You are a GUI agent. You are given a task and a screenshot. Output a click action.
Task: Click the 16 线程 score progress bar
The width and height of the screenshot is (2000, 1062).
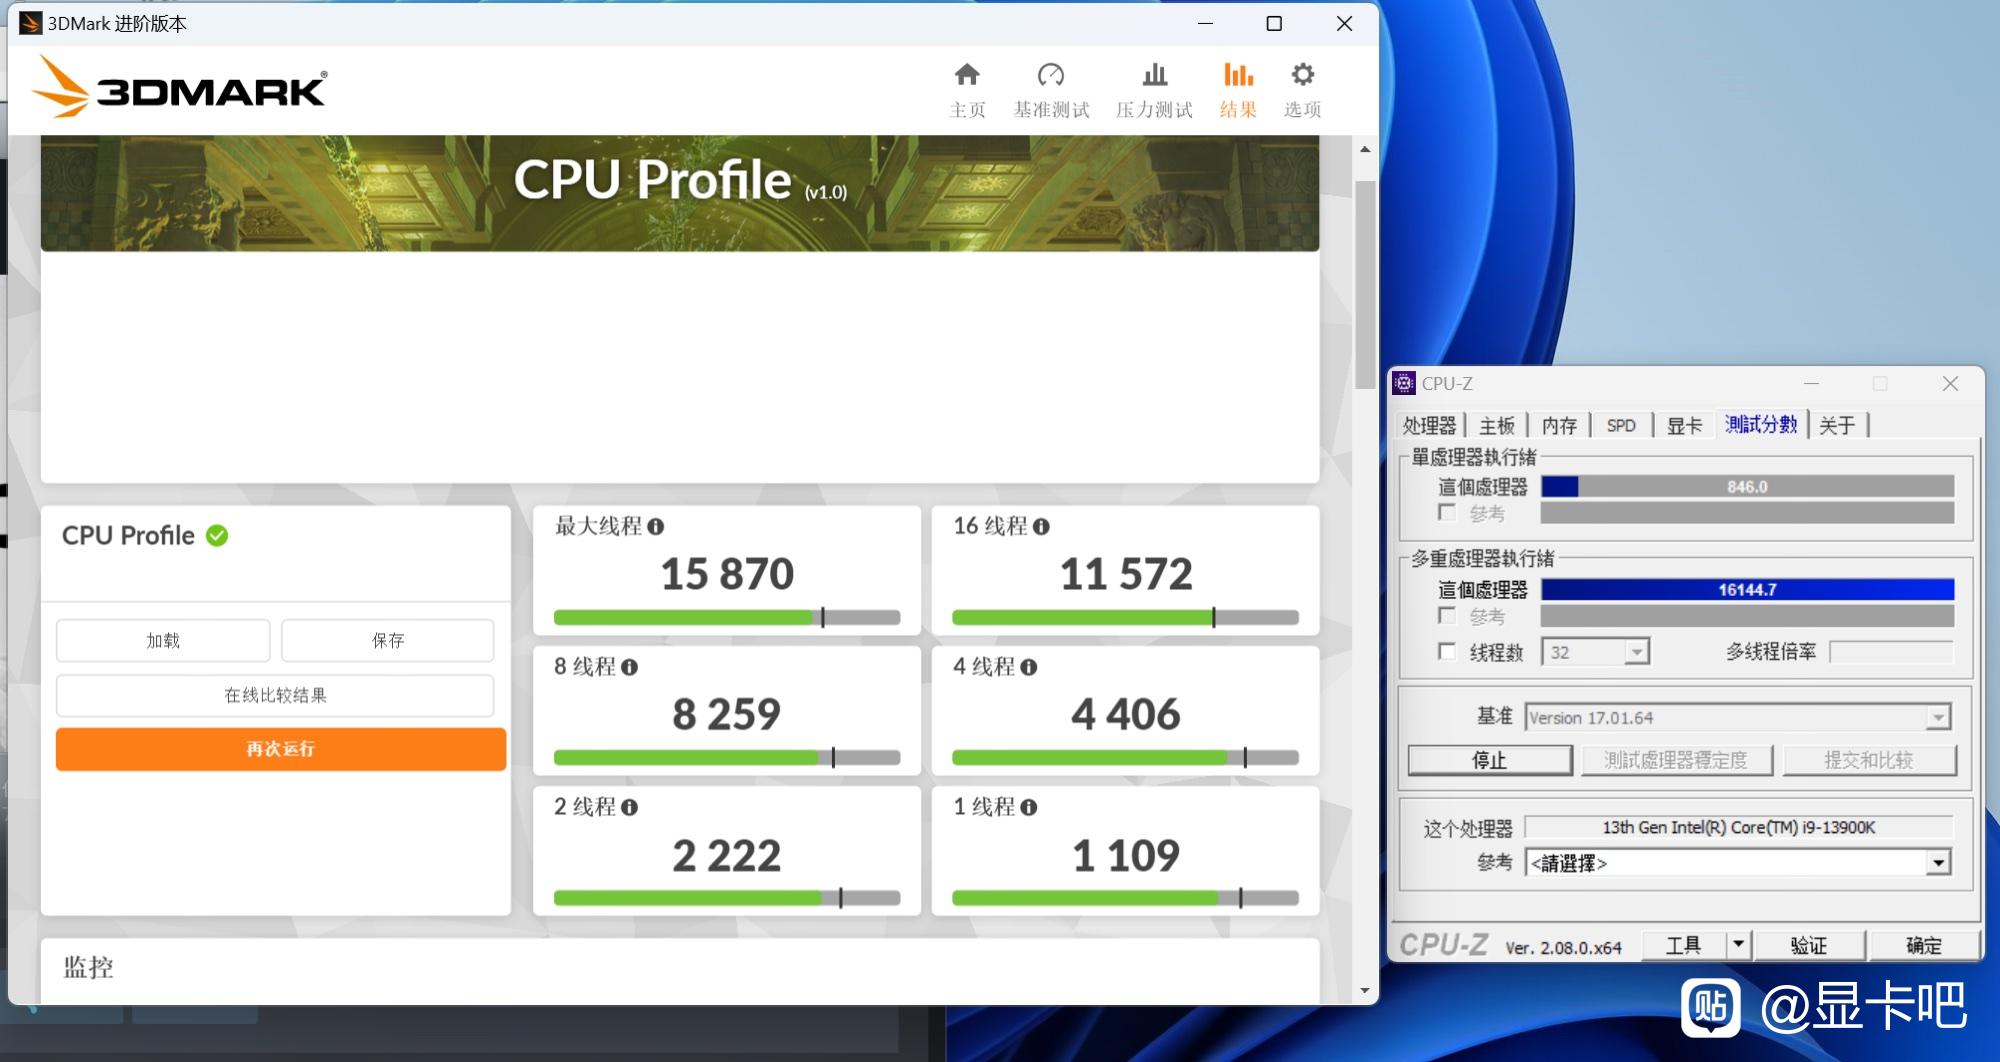point(1125,618)
